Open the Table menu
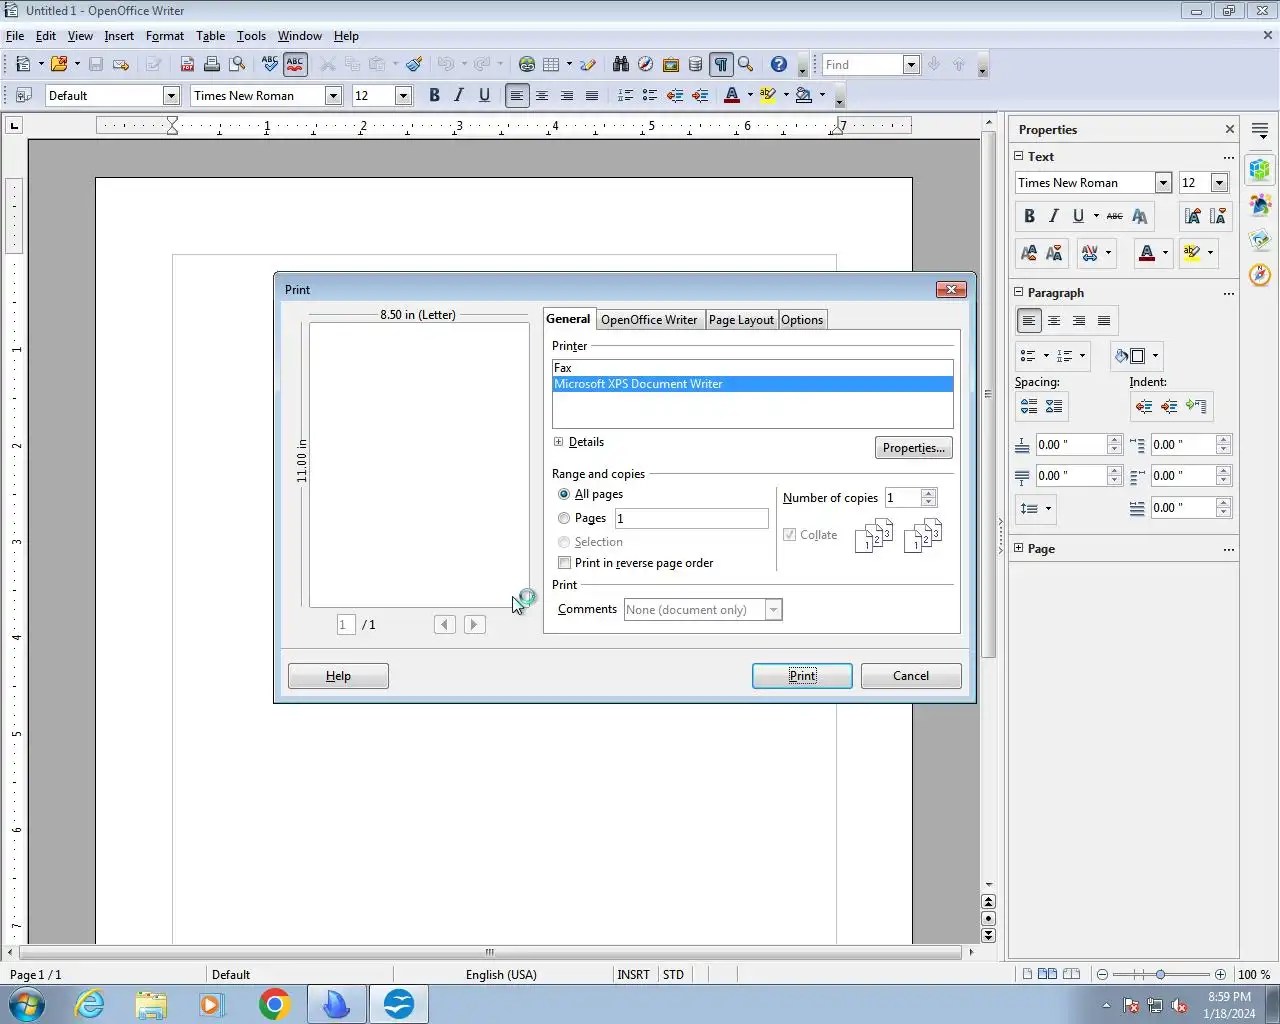This screenshot has width=1280, height=1024. [210, 36]
